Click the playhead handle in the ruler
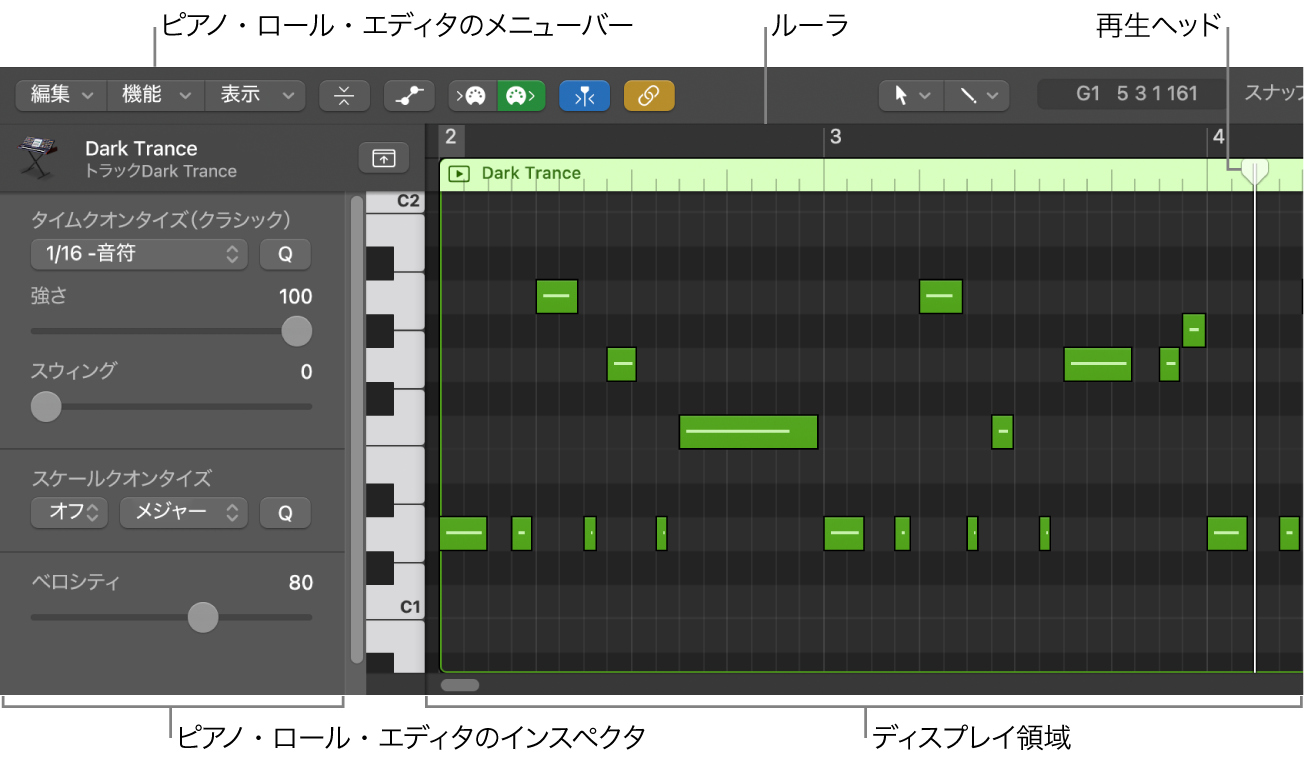Image resolution: width=1306 pixels, height=766 pixels. click(x=1255, y=171)
